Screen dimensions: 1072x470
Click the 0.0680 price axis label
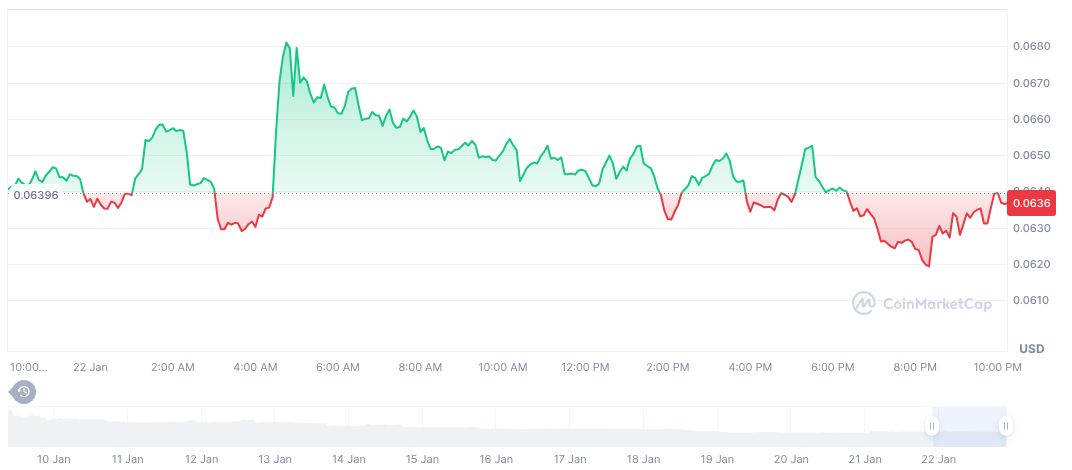point(1030,46)
